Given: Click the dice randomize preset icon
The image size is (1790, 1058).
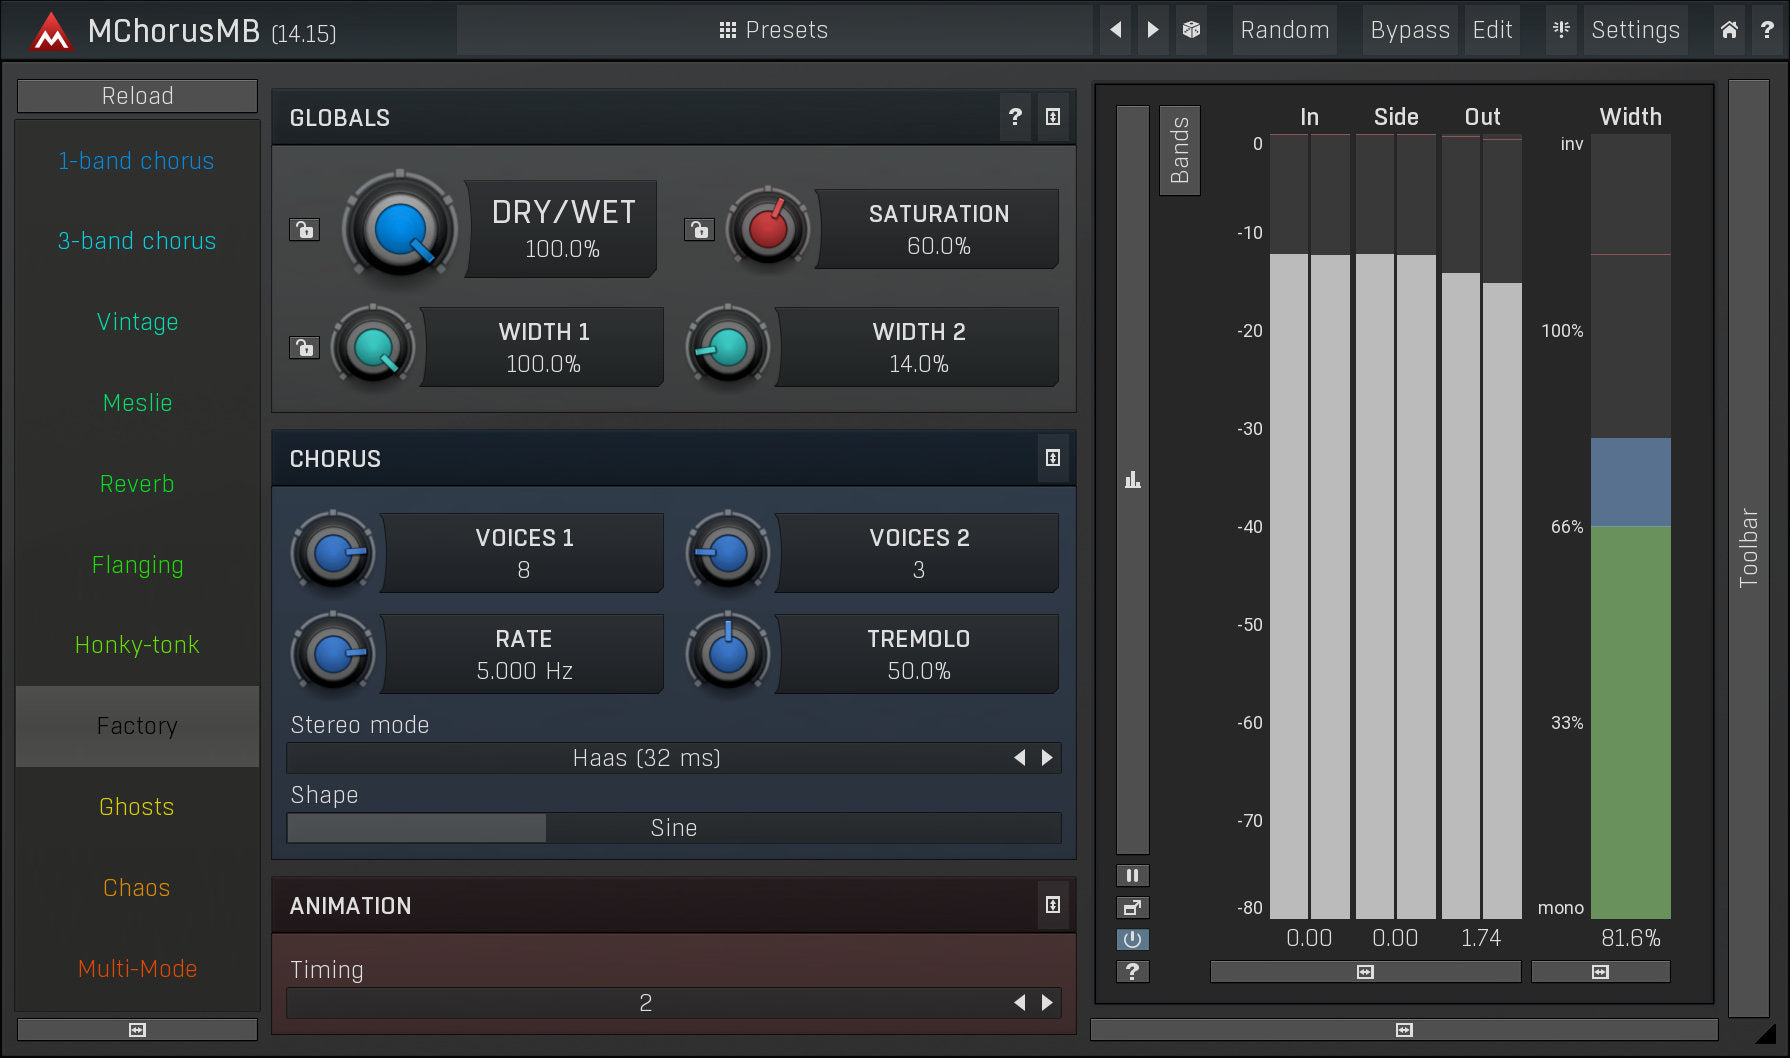Looking at the screenshot, I should pos(1191,30).
